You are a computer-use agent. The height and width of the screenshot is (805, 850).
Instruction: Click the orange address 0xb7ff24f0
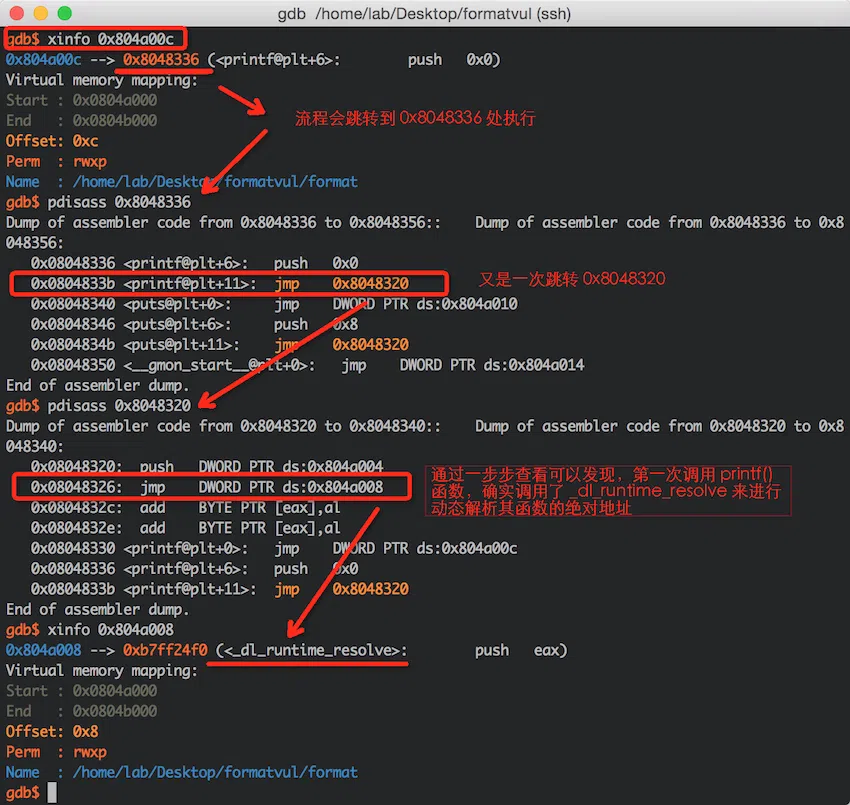[165, 650]
